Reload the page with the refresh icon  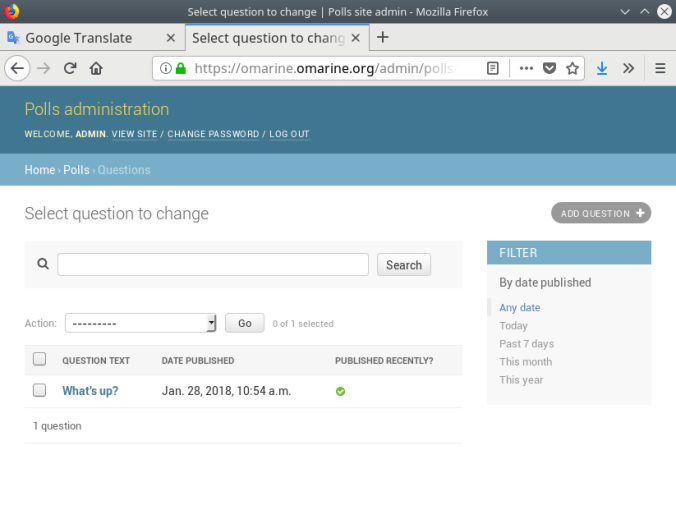point(70,69)
